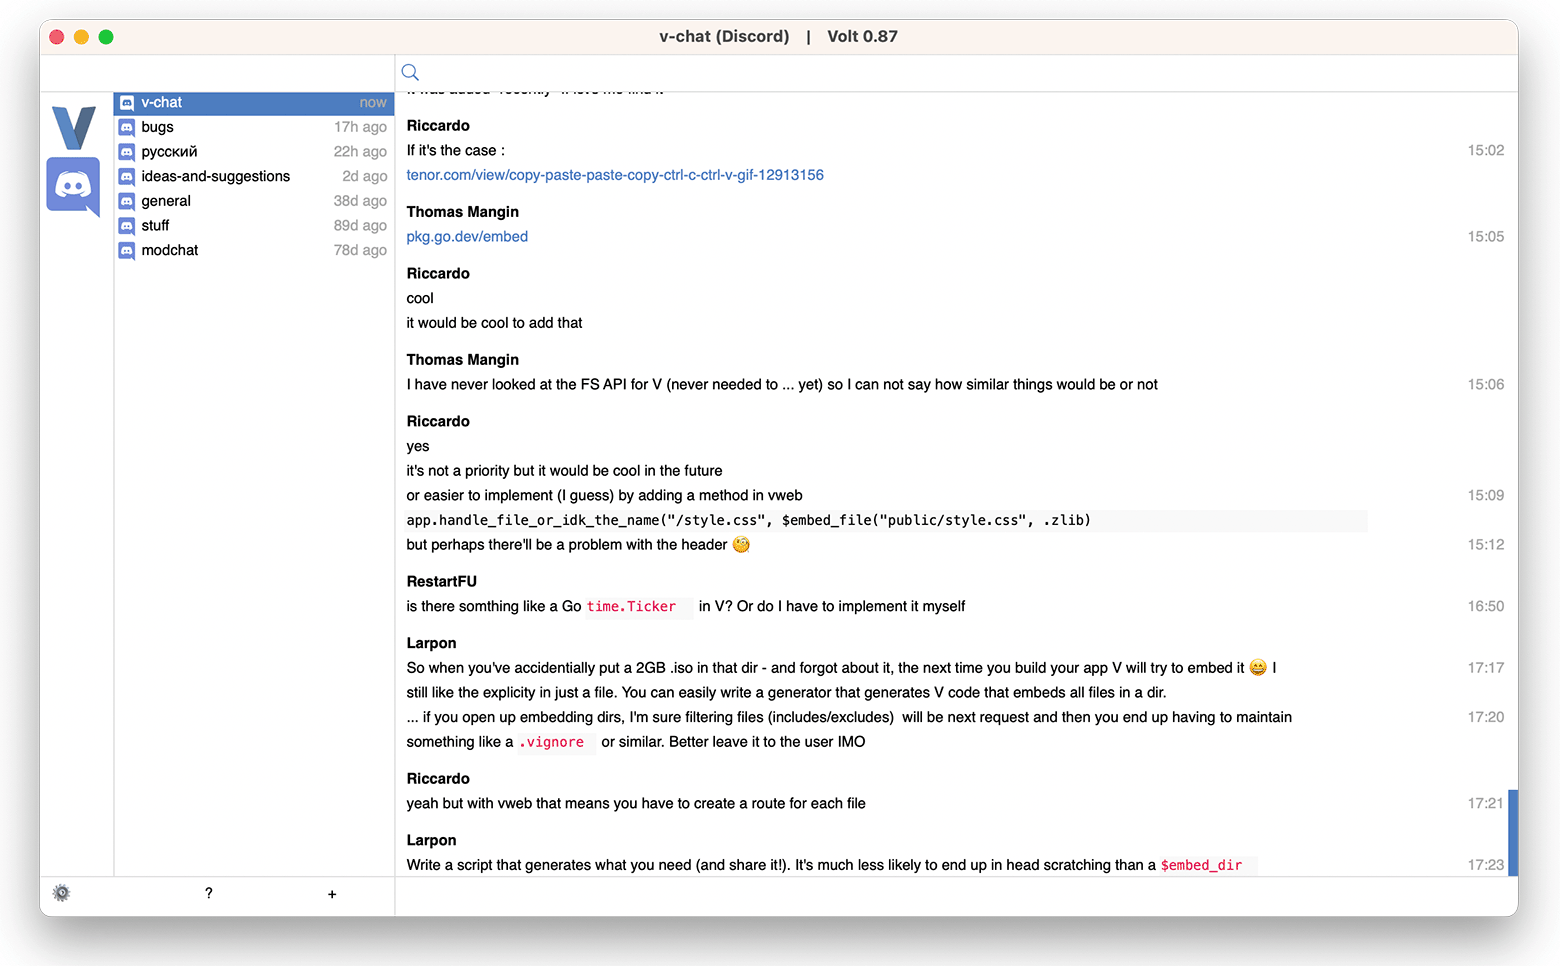Click the thinking emoji after 'the header'
This screenshot has height=966, width=1560.
point(741,545)
